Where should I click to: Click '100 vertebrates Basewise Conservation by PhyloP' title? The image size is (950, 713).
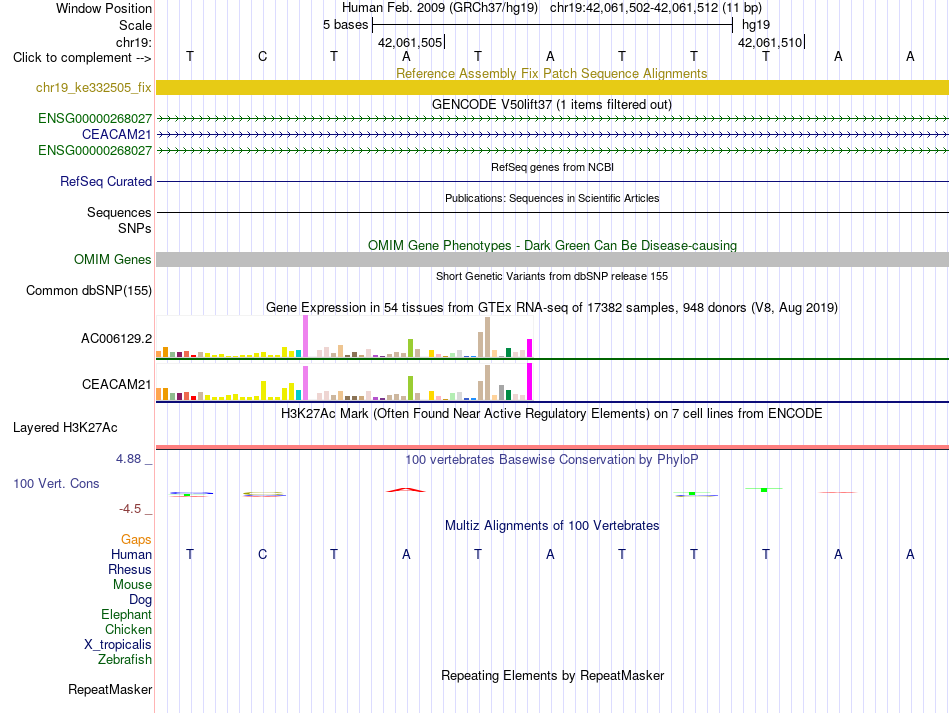click(552, 459)
